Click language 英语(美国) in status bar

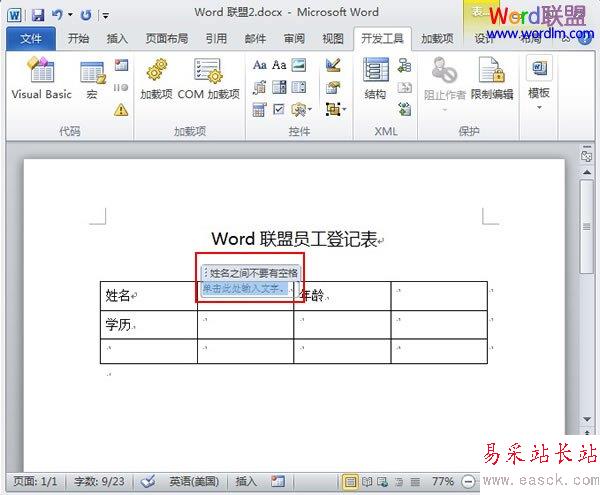194,481
